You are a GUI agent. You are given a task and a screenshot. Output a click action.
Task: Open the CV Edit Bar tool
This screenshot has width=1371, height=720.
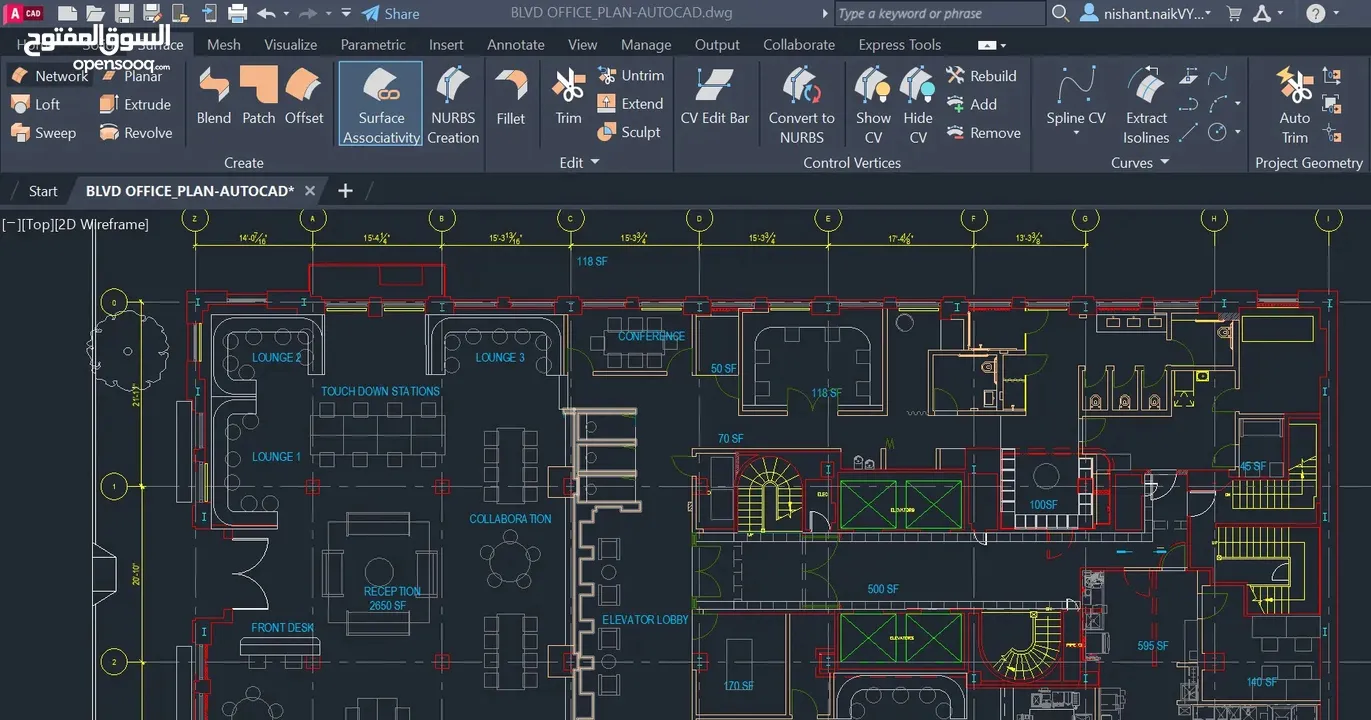(x=715, y=96)
